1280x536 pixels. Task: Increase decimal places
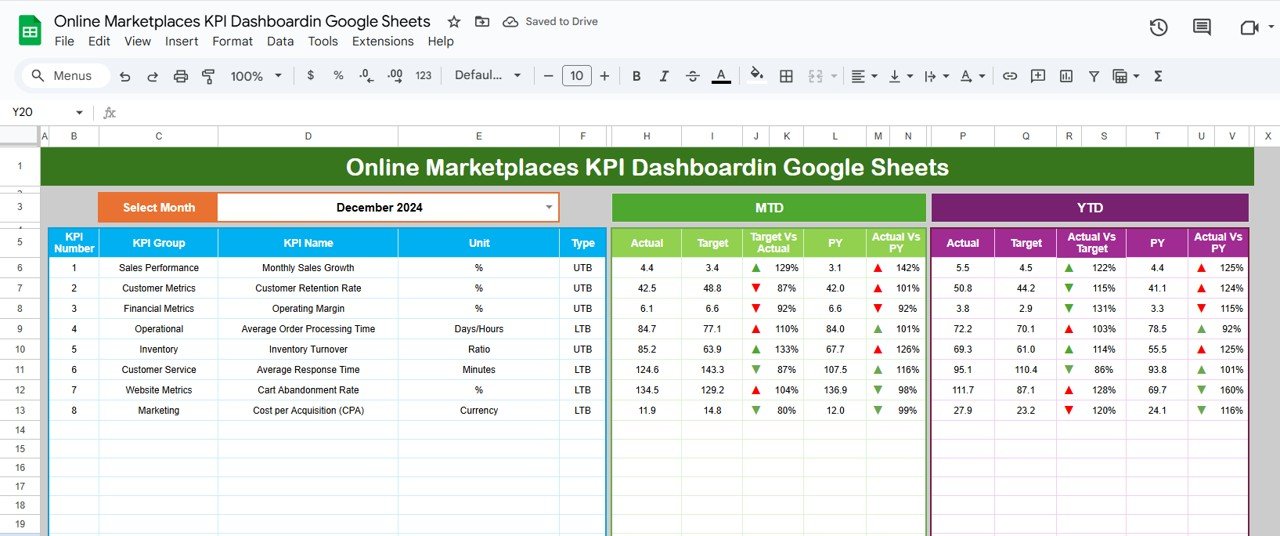click(x=394, y=76)
